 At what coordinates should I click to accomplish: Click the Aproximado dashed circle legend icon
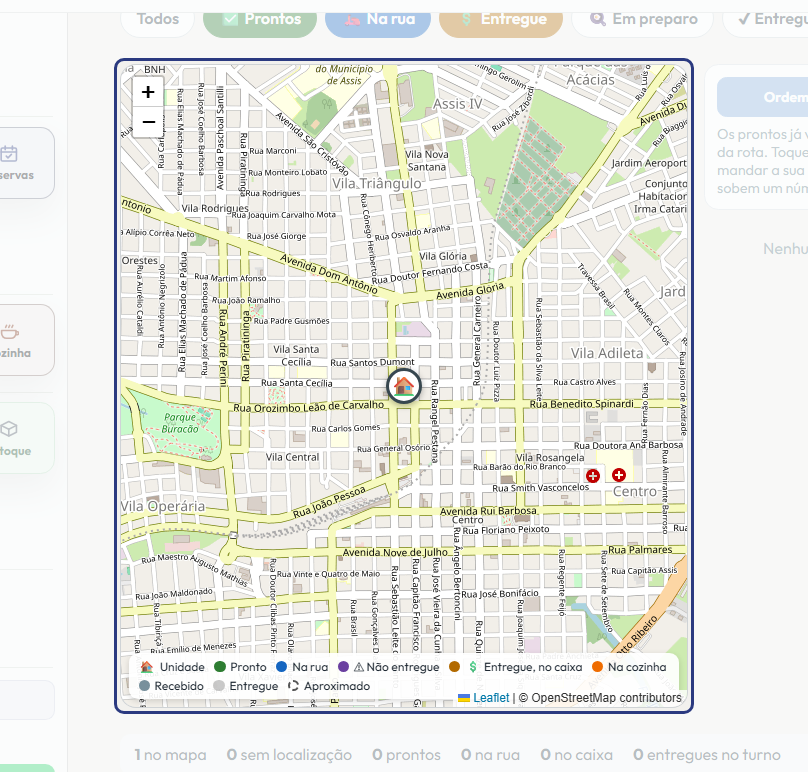293,686
